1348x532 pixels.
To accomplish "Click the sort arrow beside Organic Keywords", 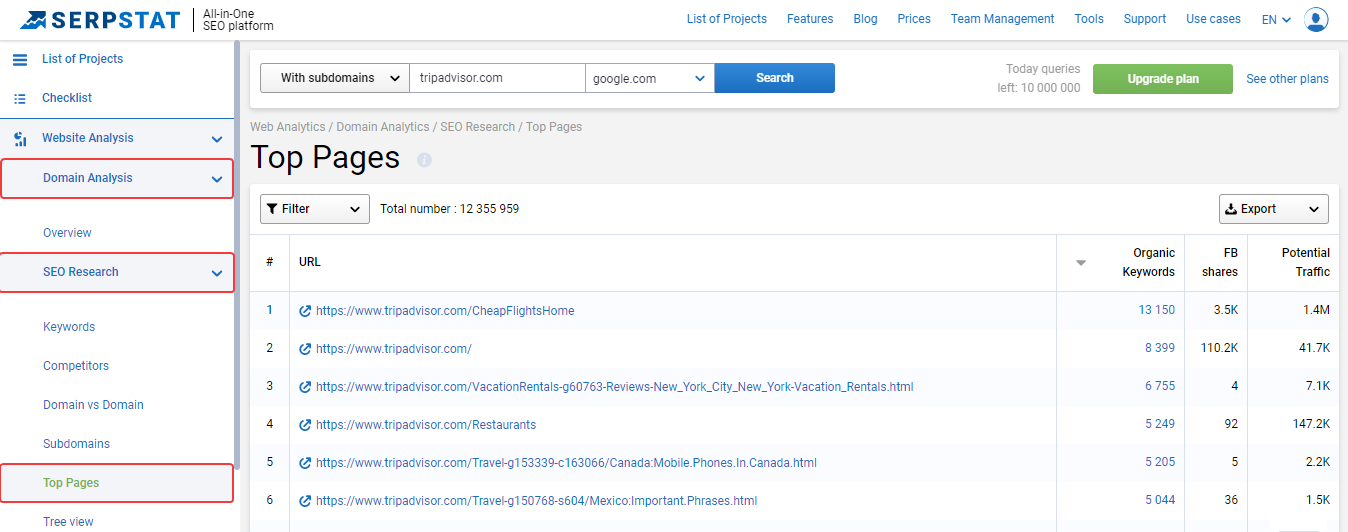I will click(1081, 263).
